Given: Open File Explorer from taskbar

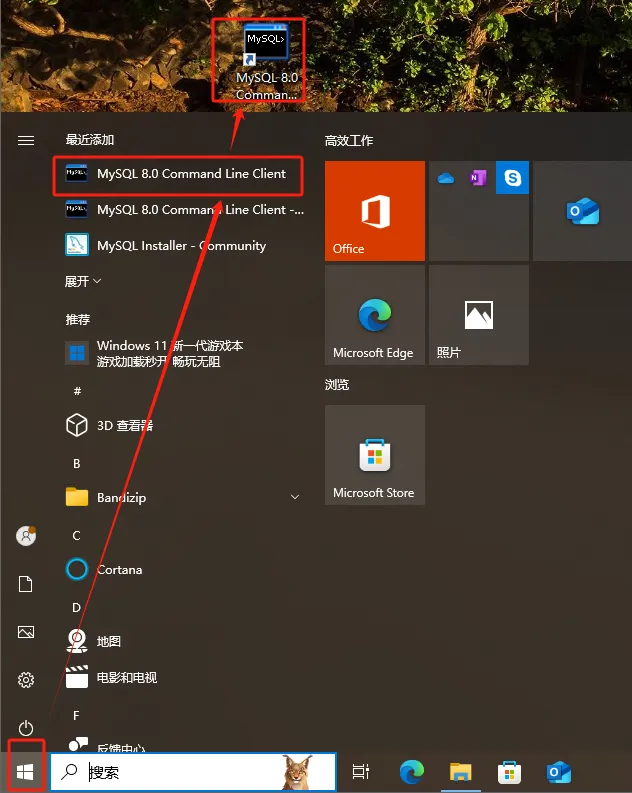Looking at the screenshot, I should tap(461, 772).
